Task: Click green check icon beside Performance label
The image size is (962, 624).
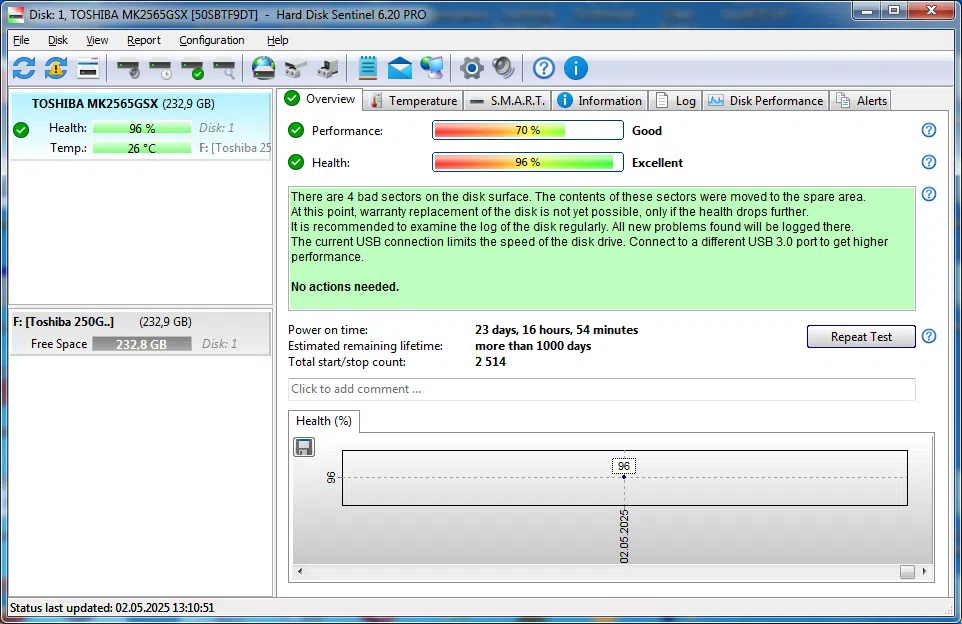Action: 296,130
